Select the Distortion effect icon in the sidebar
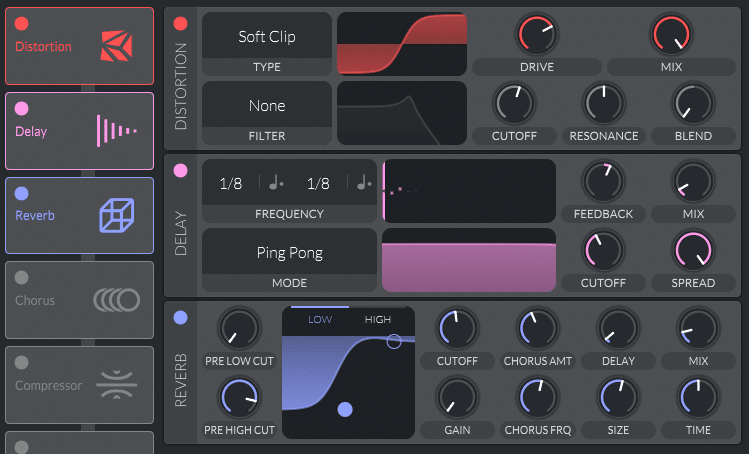749x454 pixels. (x=116, y=46)
